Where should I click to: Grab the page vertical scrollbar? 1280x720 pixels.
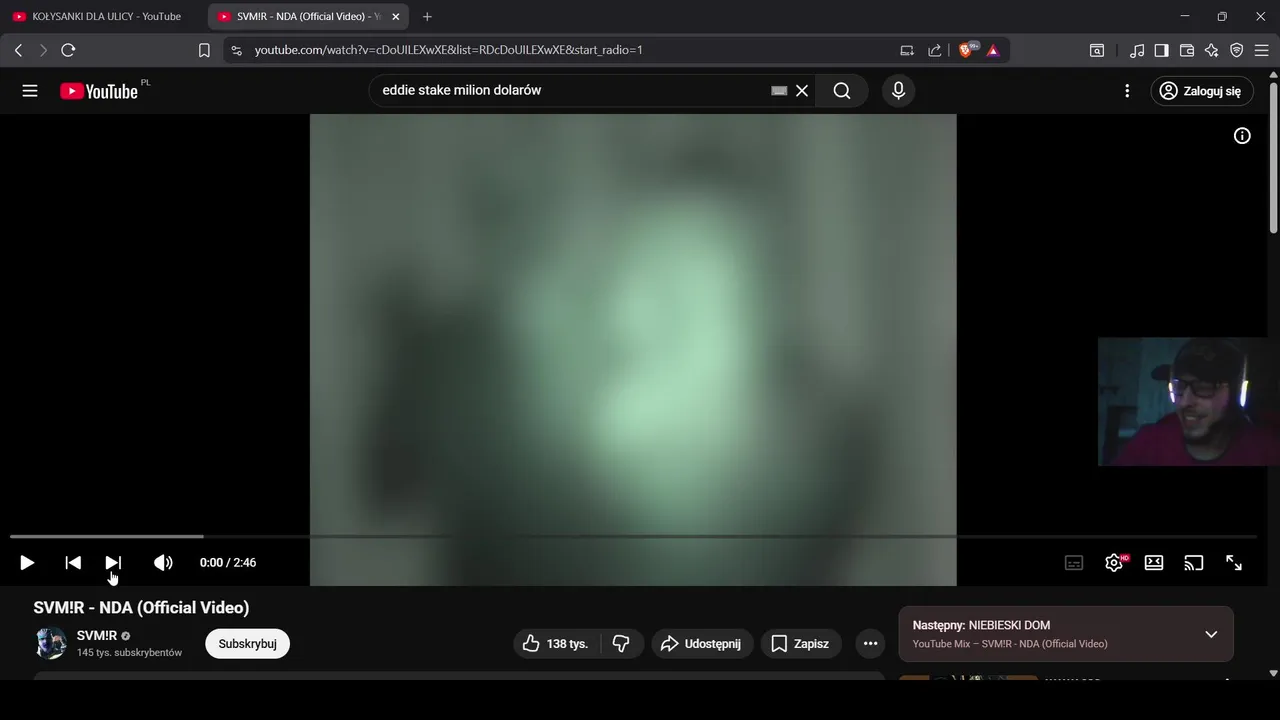point(1273,158)
